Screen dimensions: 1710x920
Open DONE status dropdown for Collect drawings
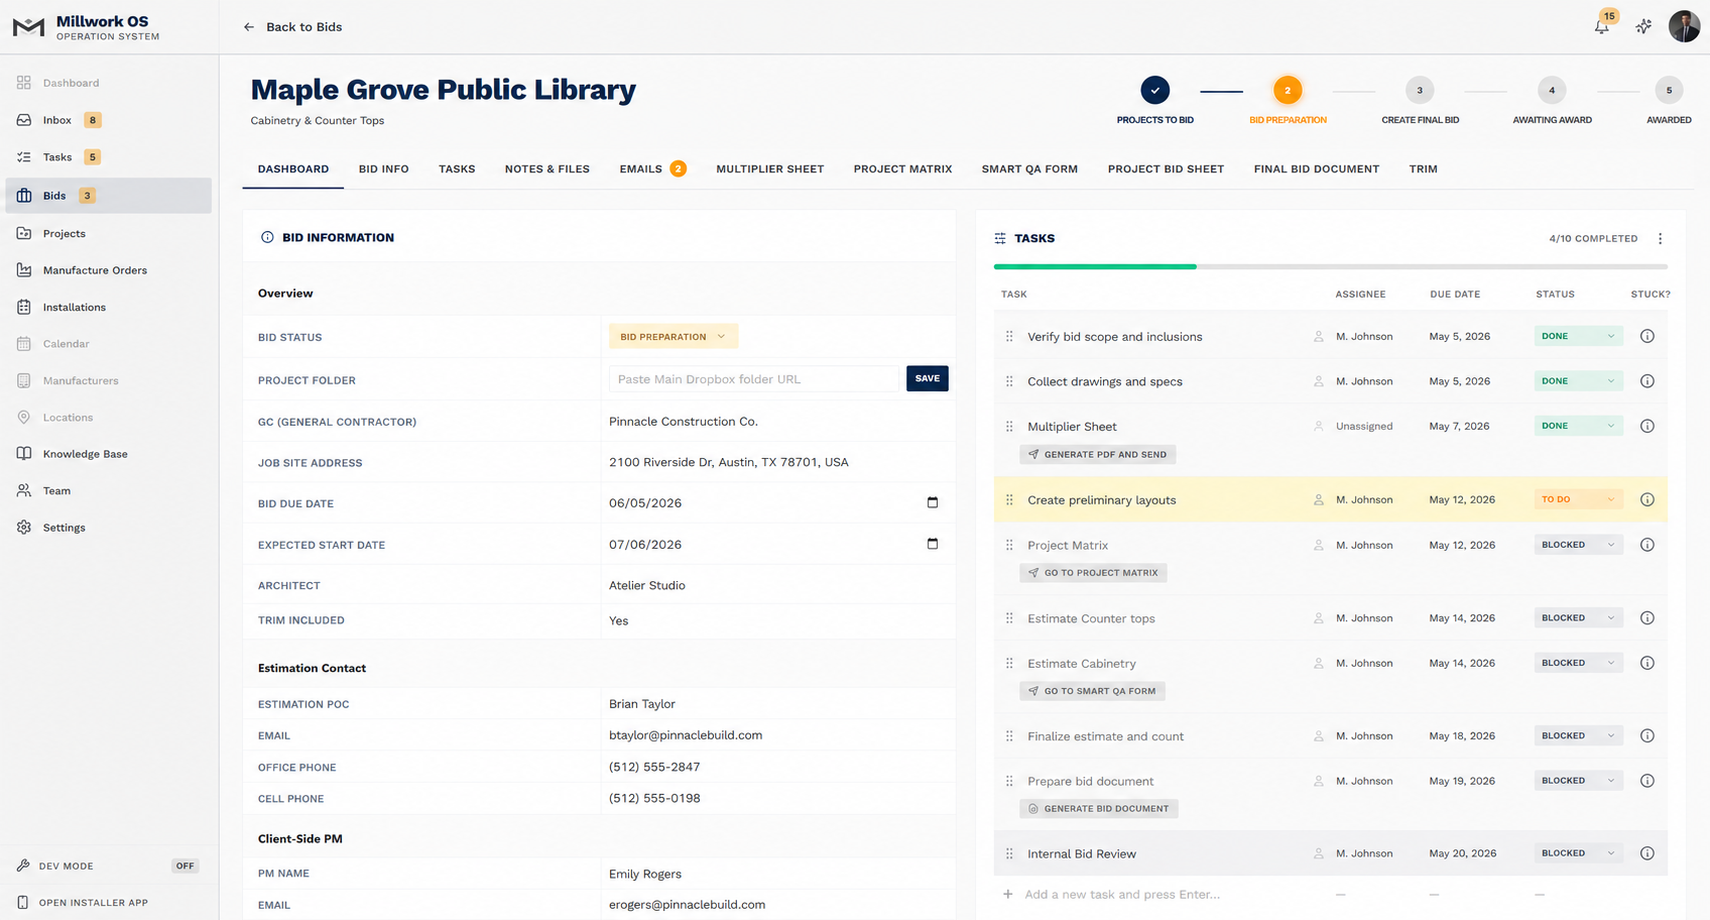click(x=1578, y=381)
